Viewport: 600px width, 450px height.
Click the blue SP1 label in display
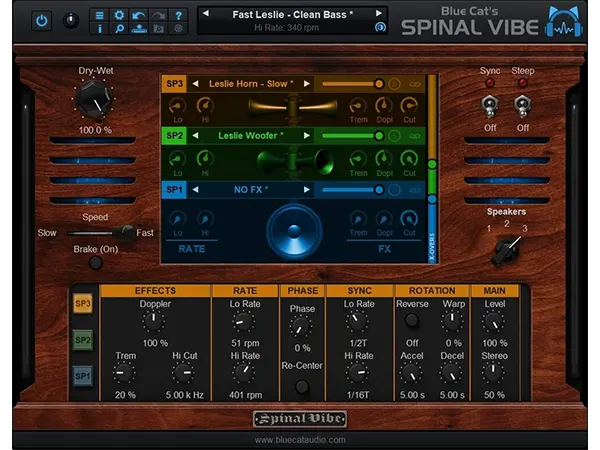(x=174, y=190)
